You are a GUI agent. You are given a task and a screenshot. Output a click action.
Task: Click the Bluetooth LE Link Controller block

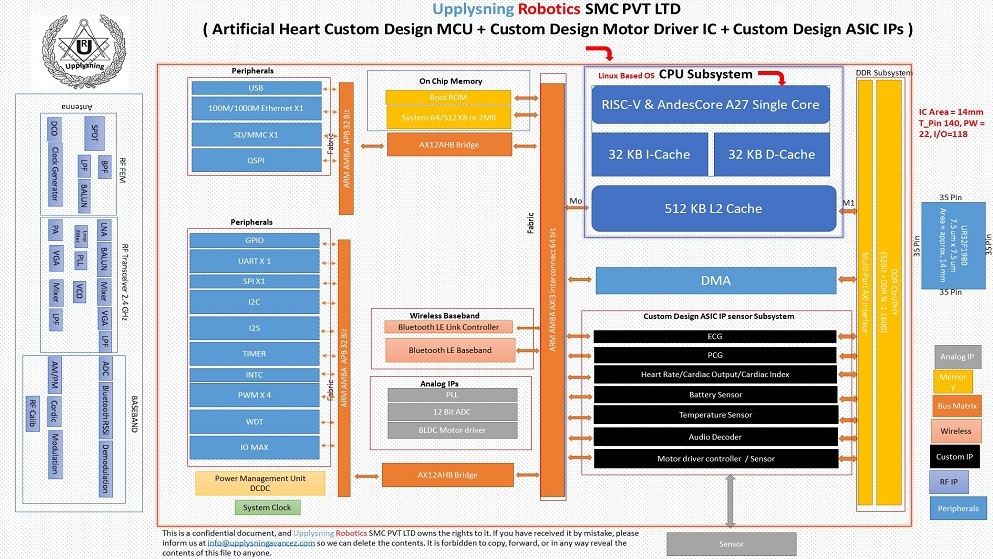tap(448, 327)
